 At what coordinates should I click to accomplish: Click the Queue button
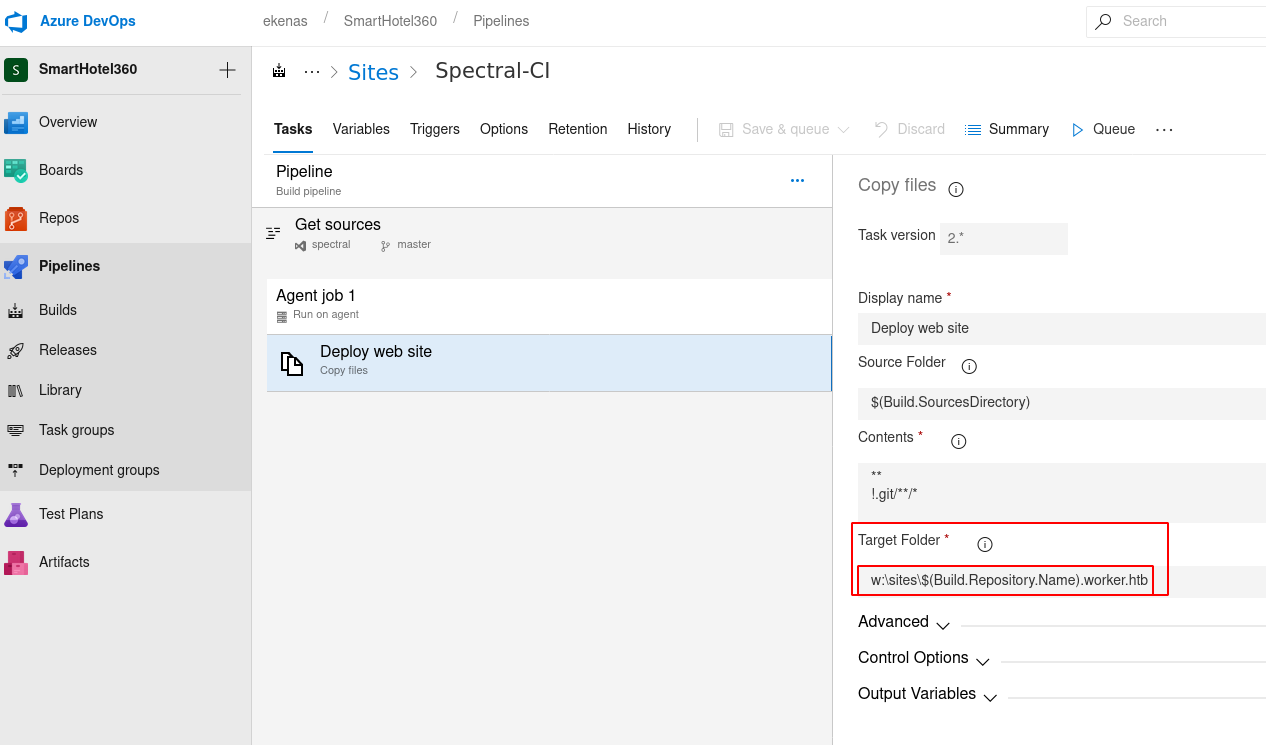click(x=1103, y=129)
